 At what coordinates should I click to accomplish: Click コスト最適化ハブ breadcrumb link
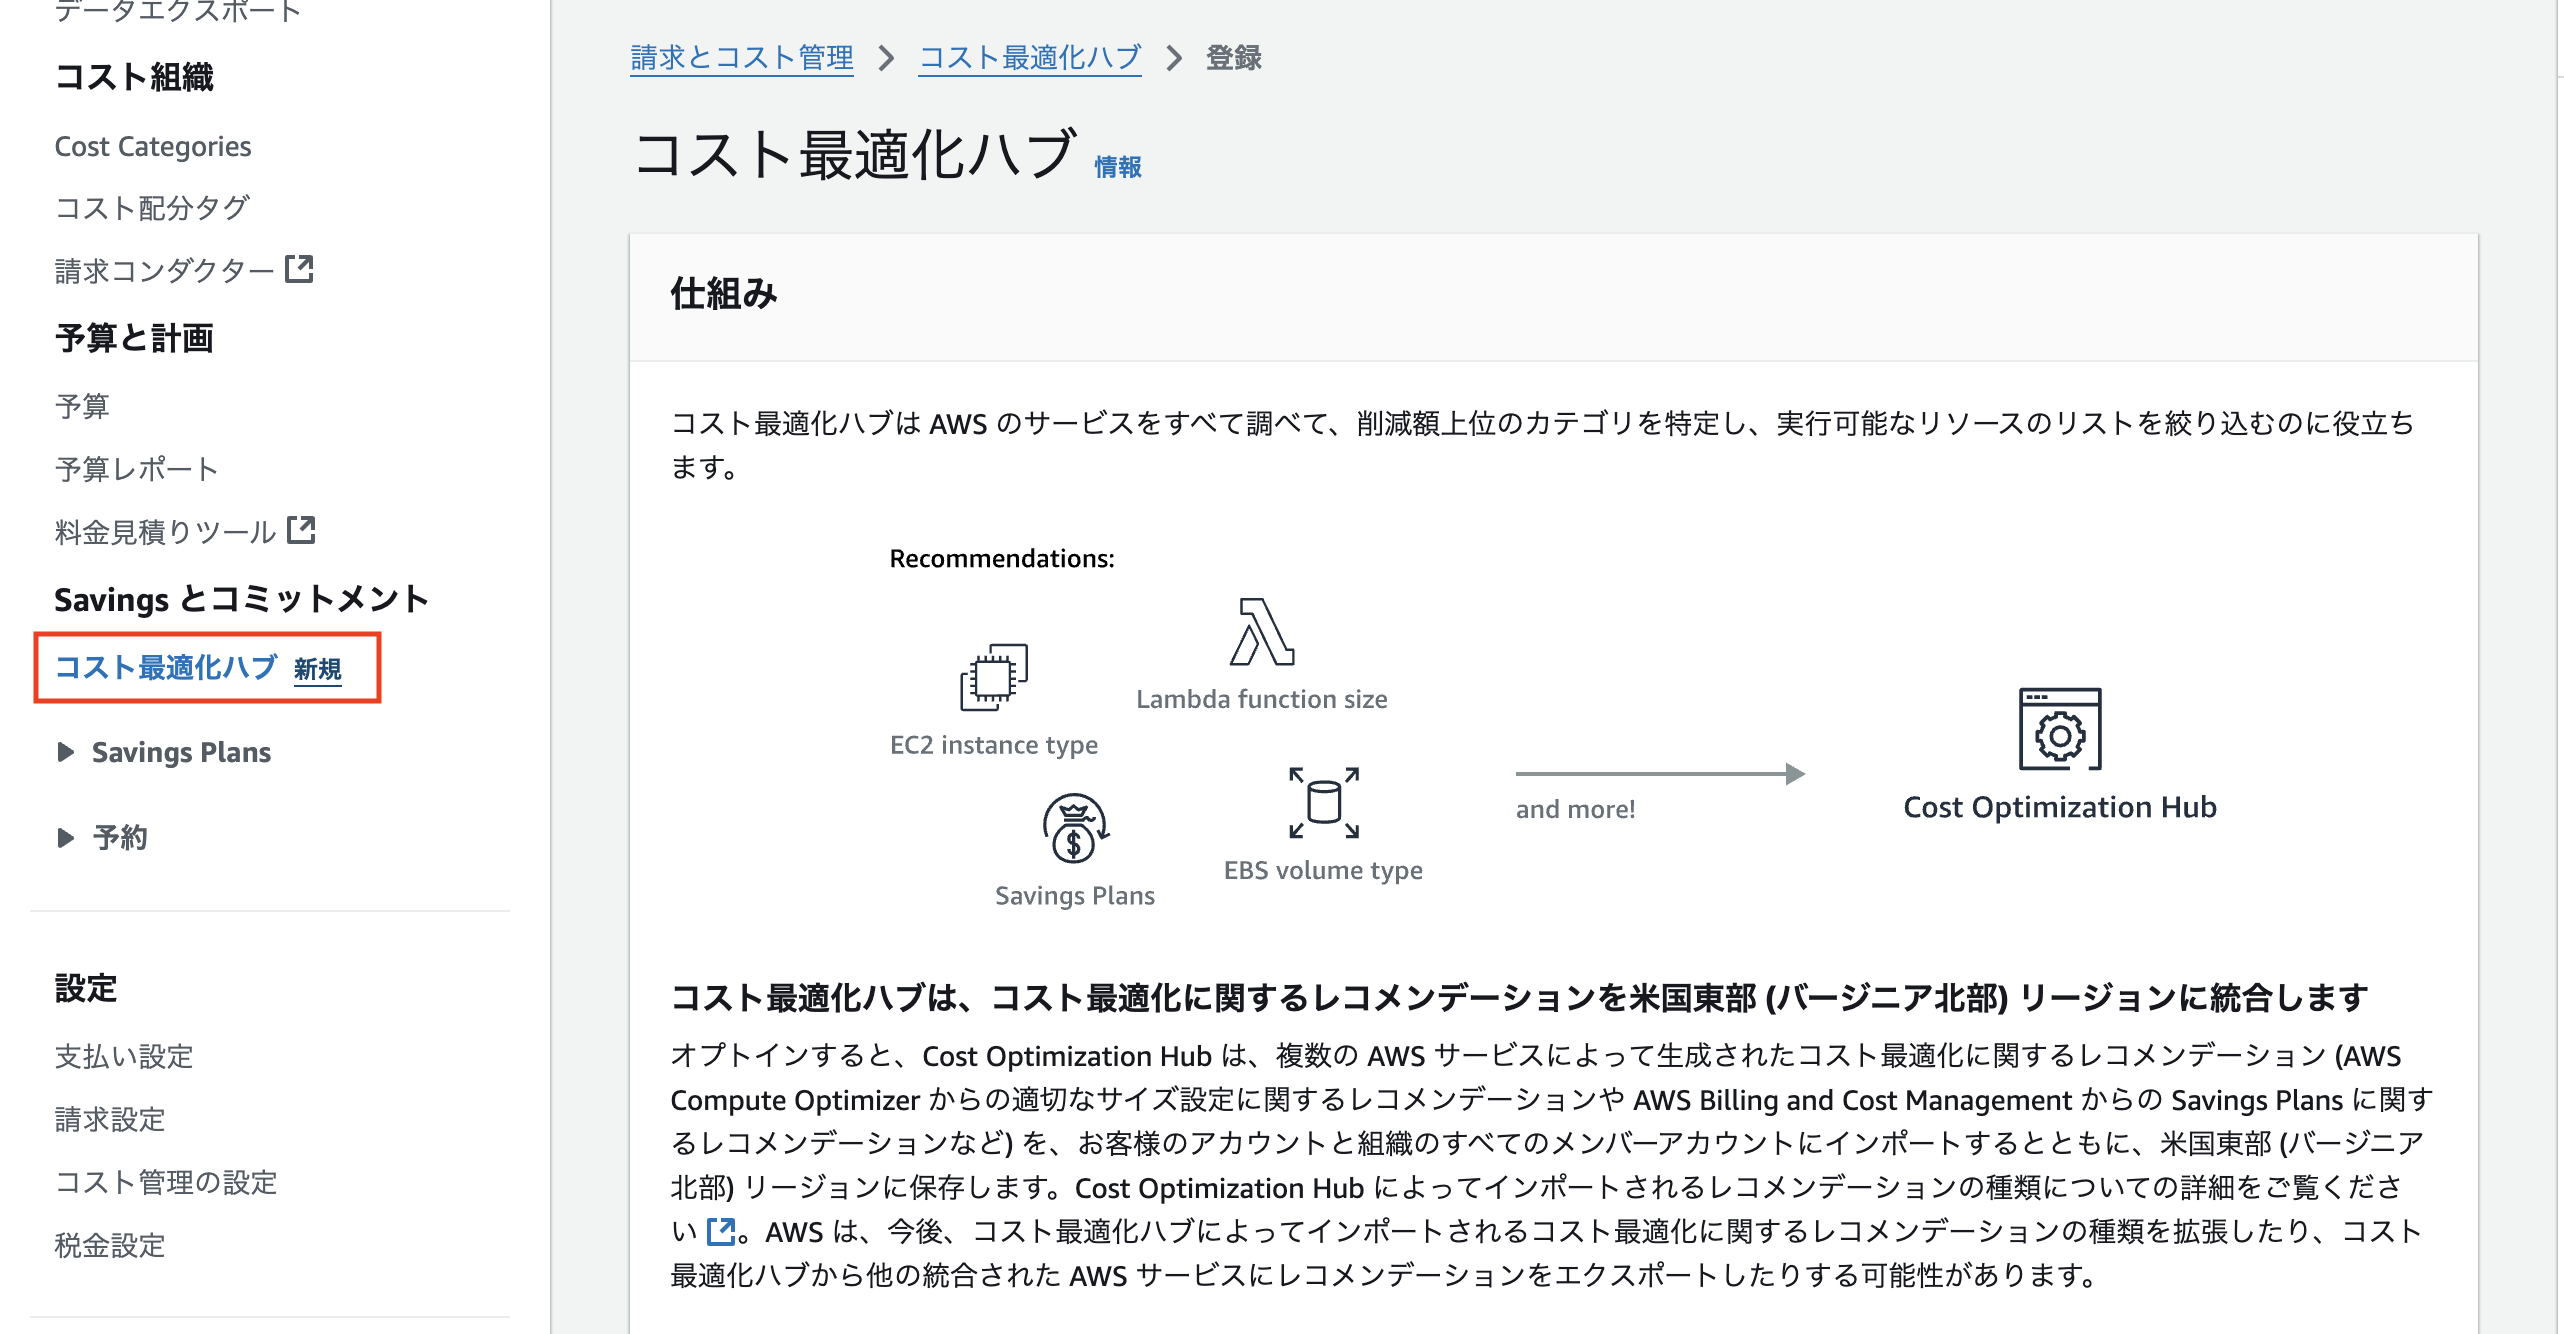[x=1030, y=58]
